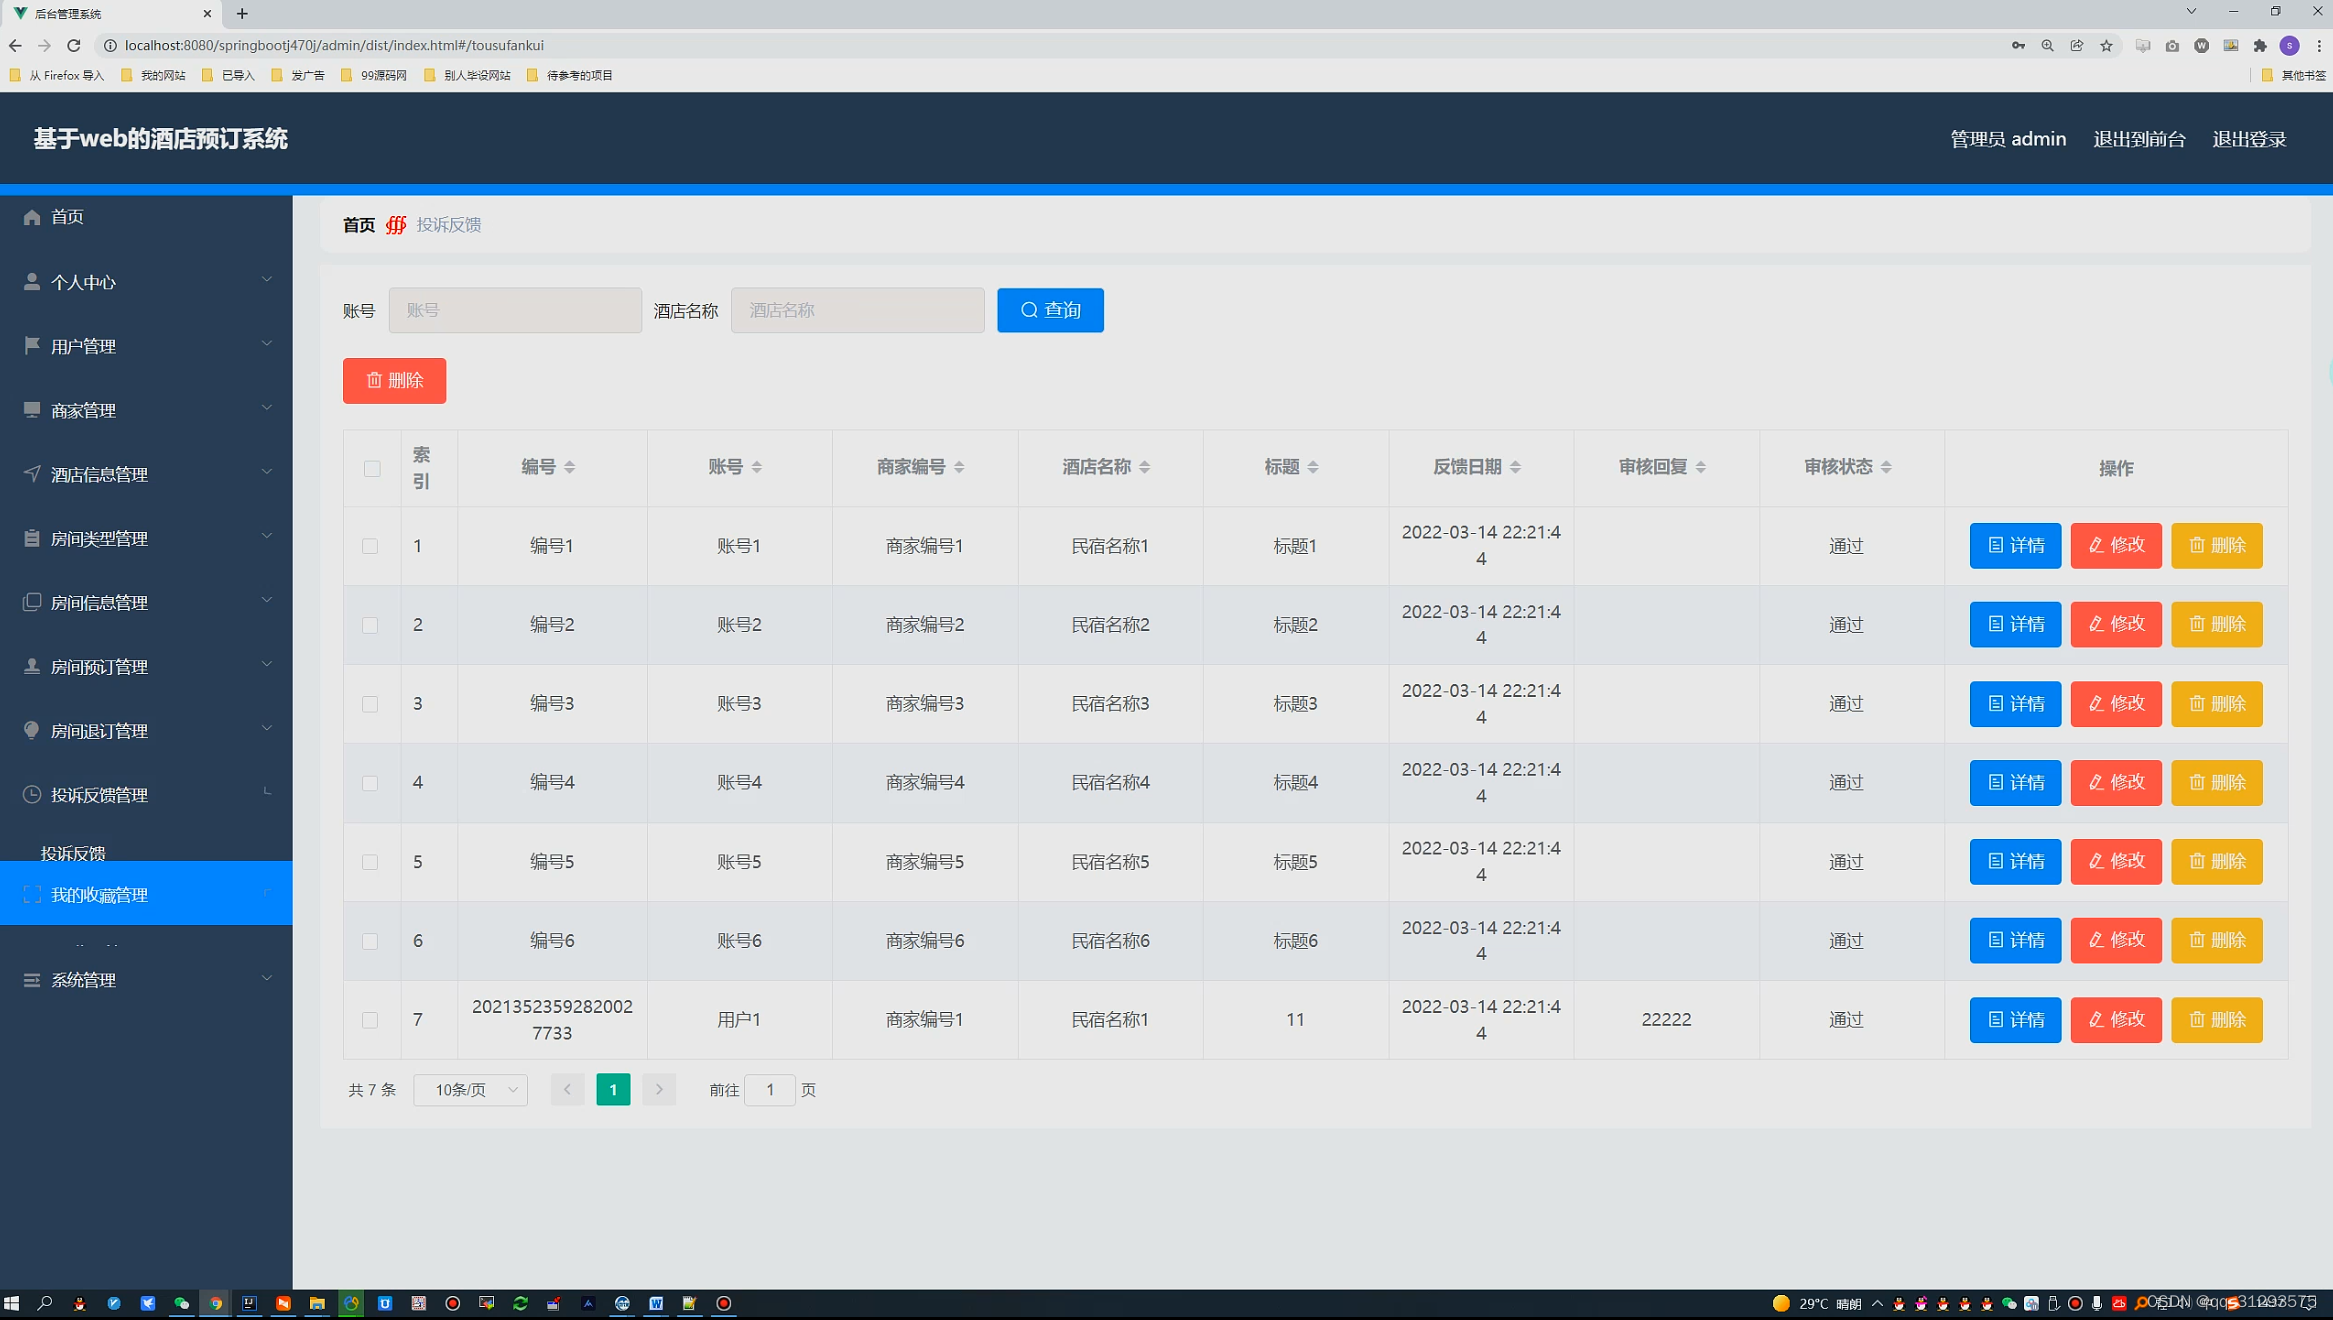Bookmark this page with star icon
Image resolution: width=2333 pixels, height=1320 pixels.
tap(2106, 45)
